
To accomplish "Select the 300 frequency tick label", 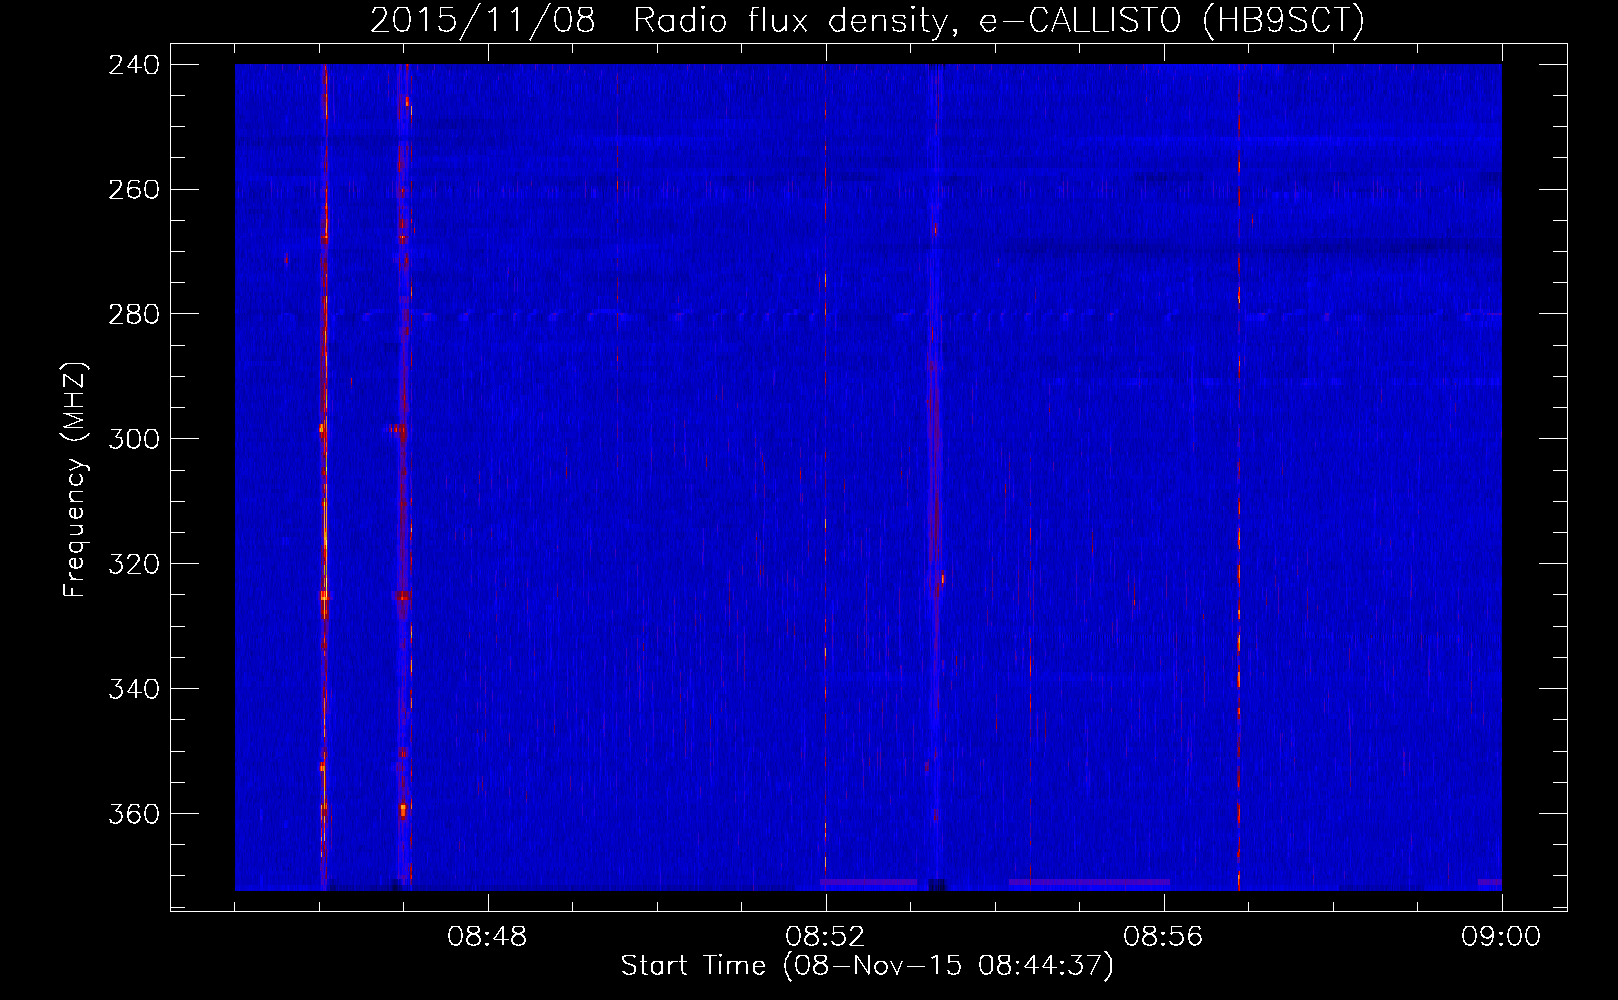I will (133, 439).
